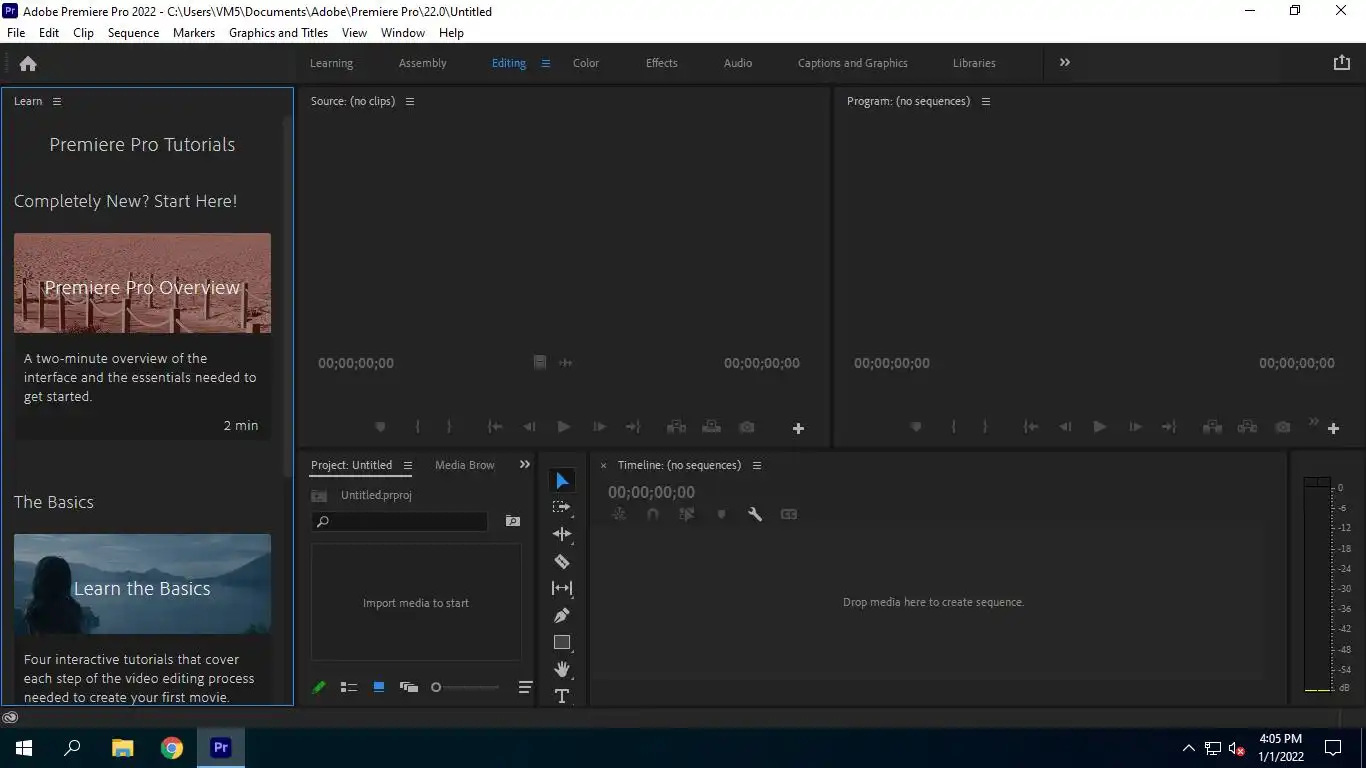Click Program monitor Add Marker icon
1366x768 pixels.
(915, 427)
